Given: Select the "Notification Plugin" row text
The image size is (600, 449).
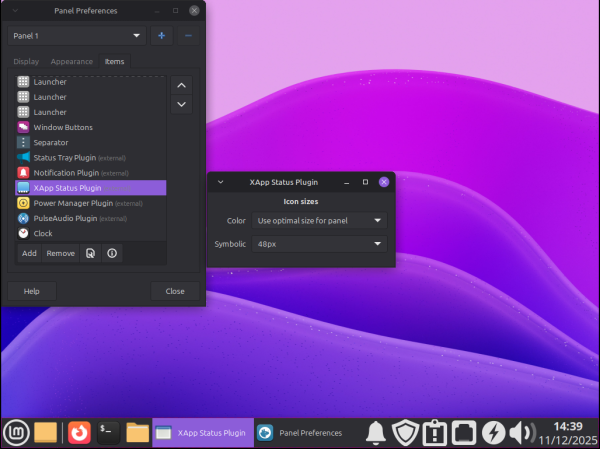Looking at the screenshot, I should tap(66, 173).
